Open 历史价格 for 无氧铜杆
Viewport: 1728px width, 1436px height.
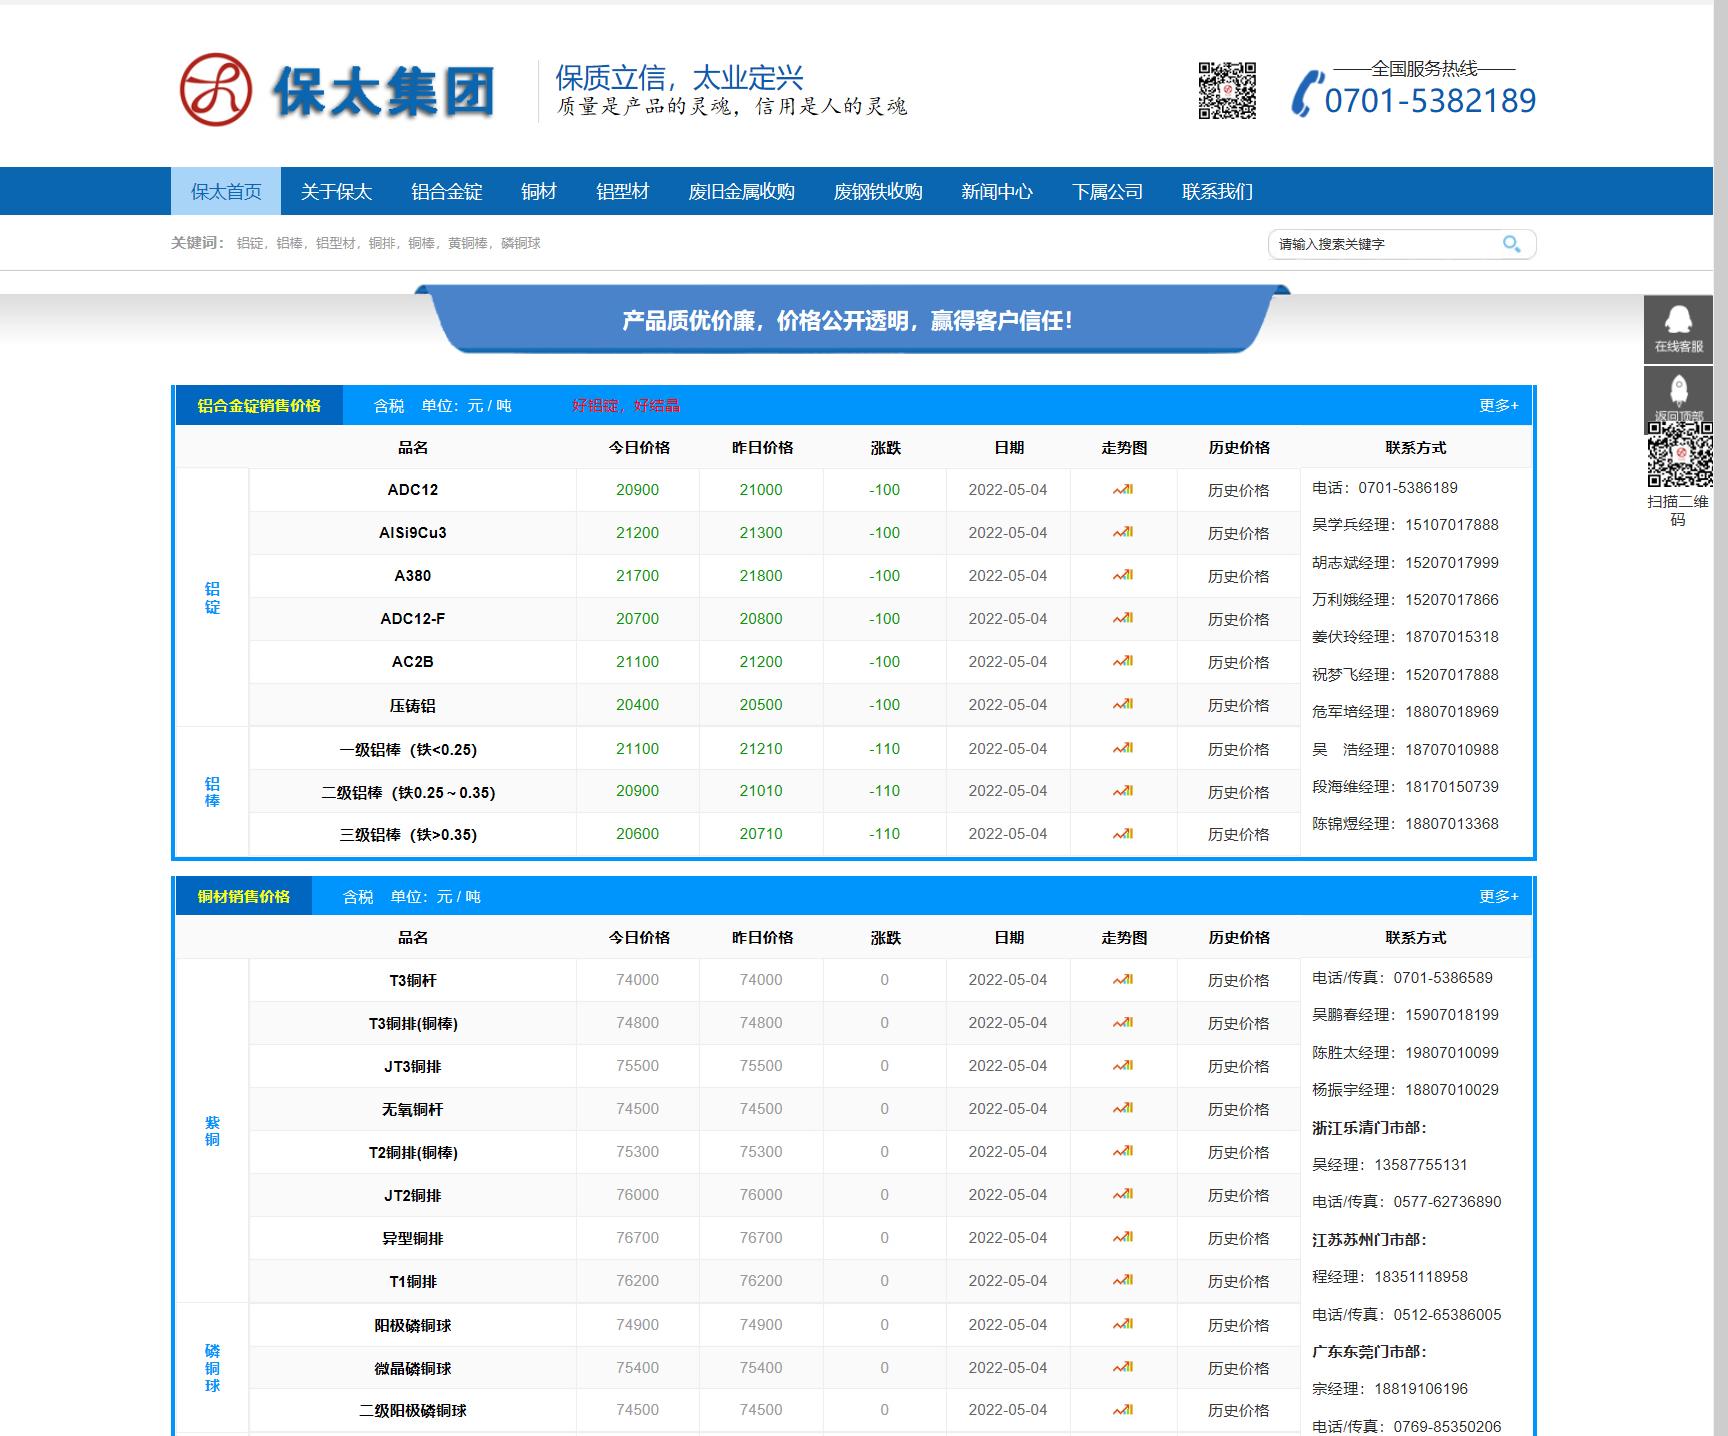[1240, 1109]
